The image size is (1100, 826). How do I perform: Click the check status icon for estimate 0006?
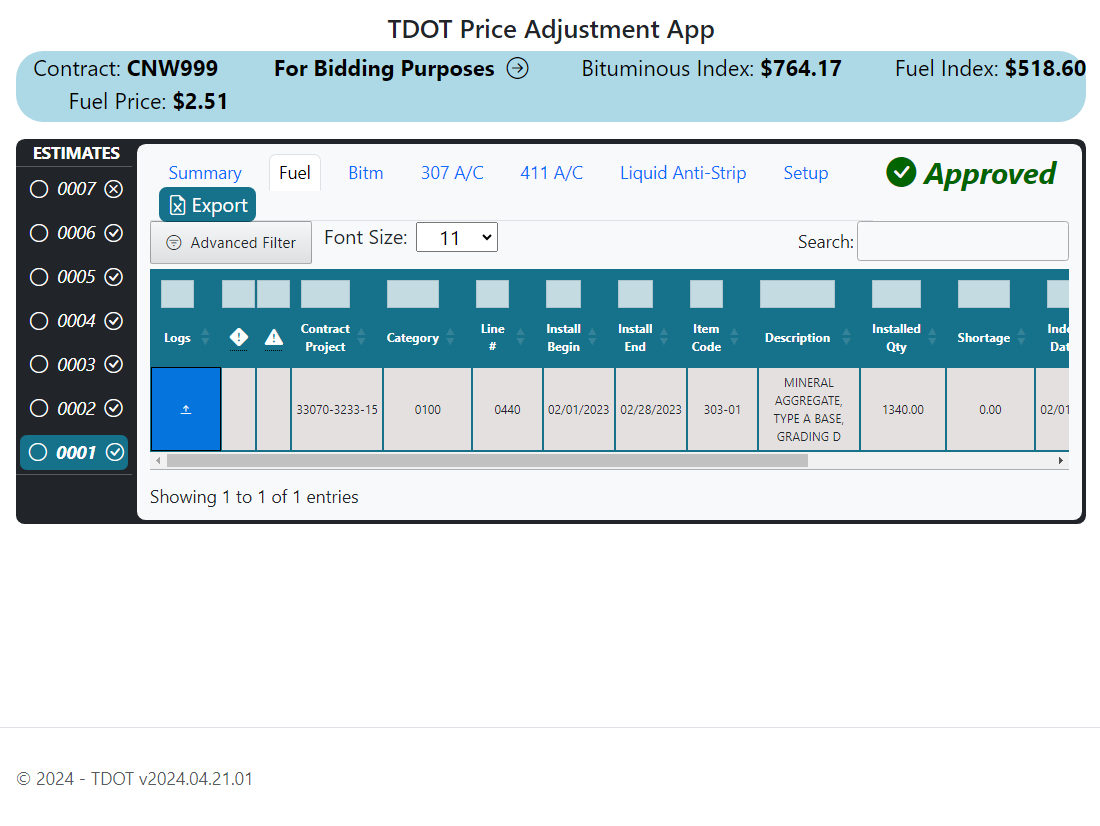(114, 233)
